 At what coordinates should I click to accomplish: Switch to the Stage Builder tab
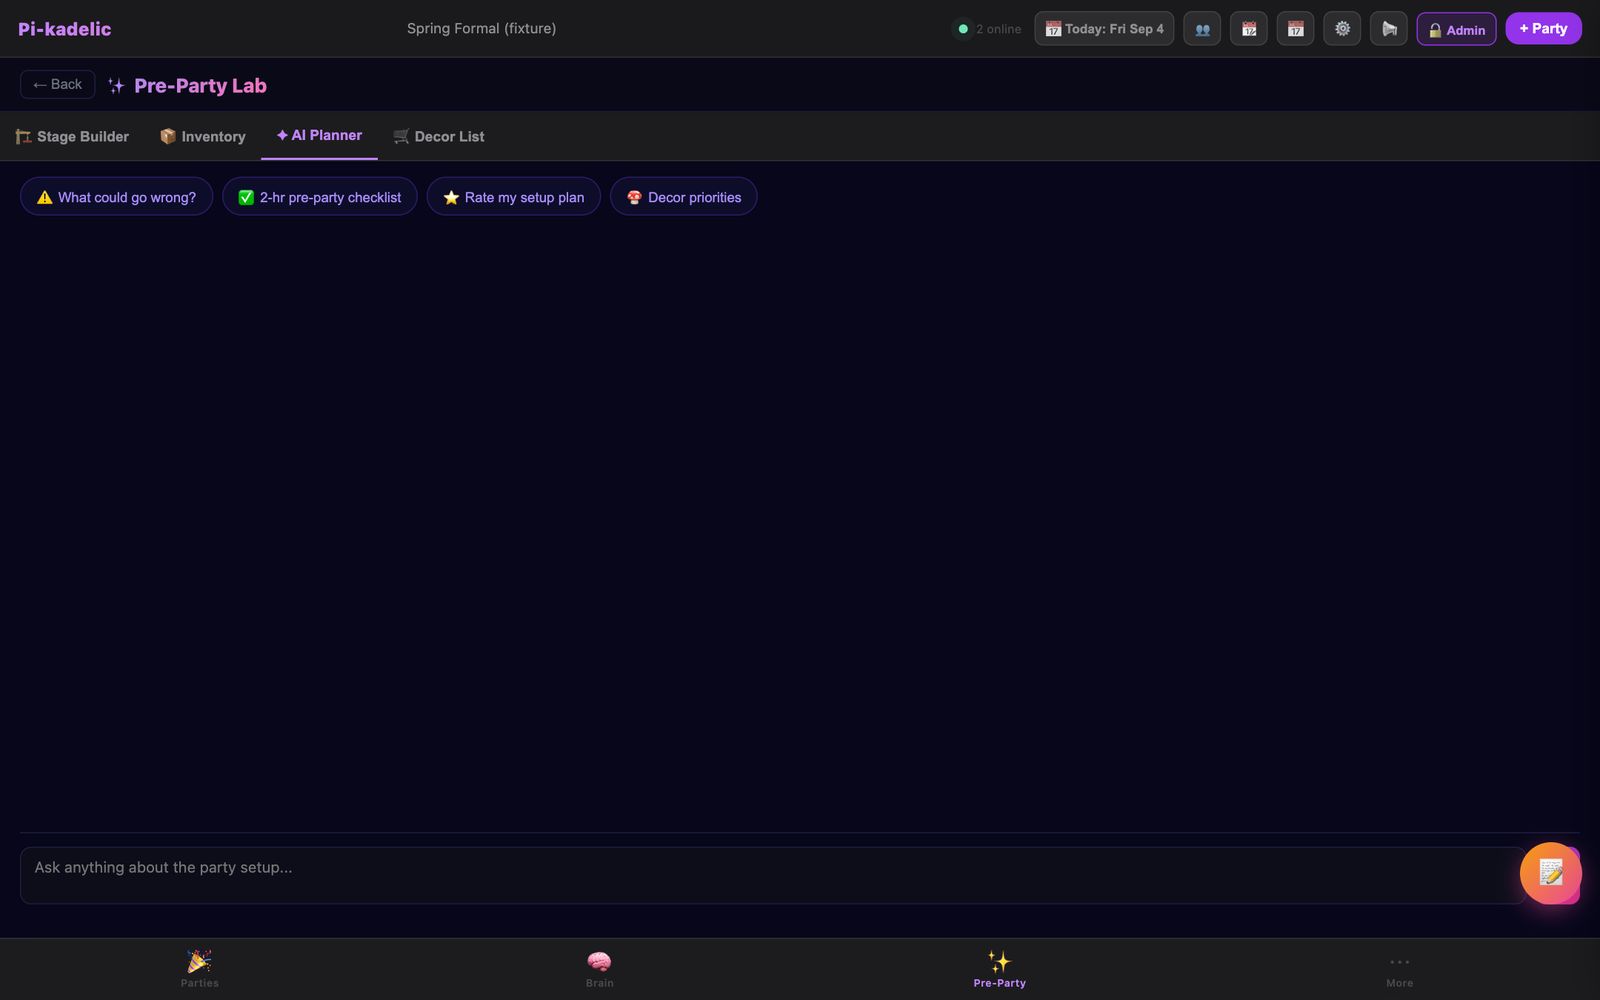pyautogui.click(x=72, y=136)
